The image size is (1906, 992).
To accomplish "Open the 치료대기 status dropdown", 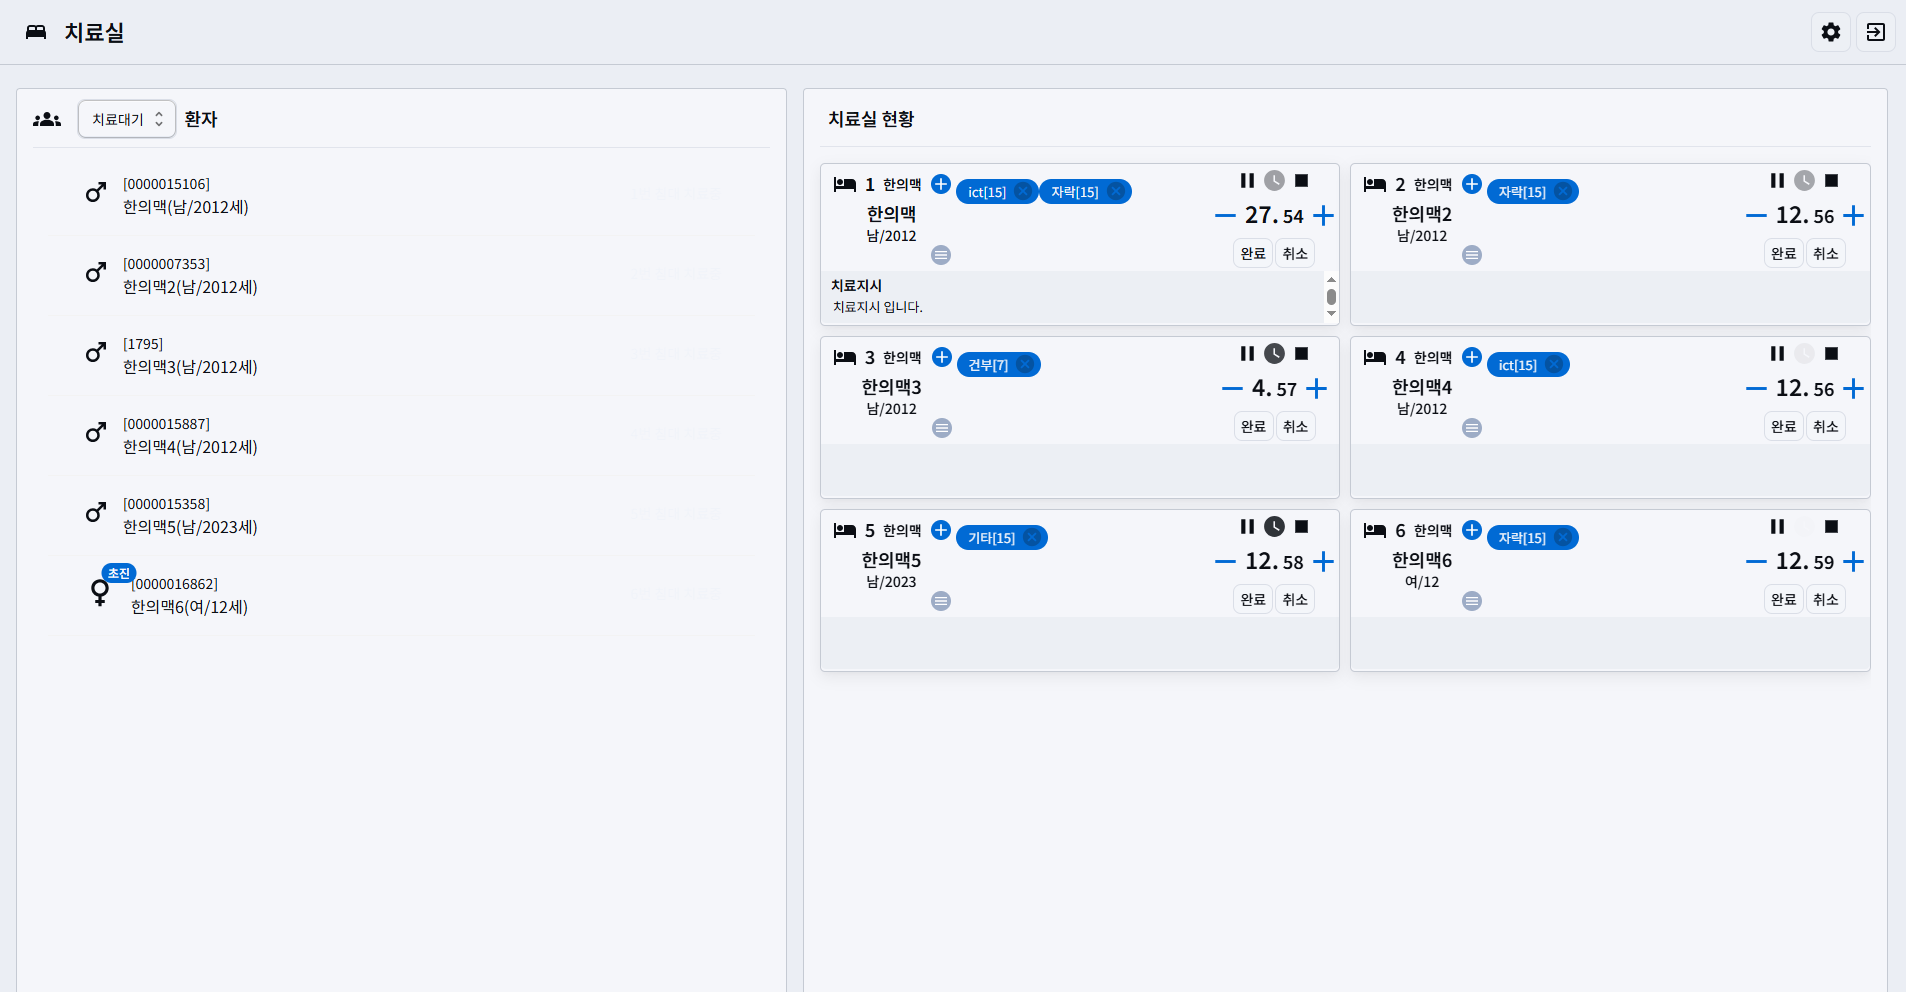I will (x=127, y=119).
